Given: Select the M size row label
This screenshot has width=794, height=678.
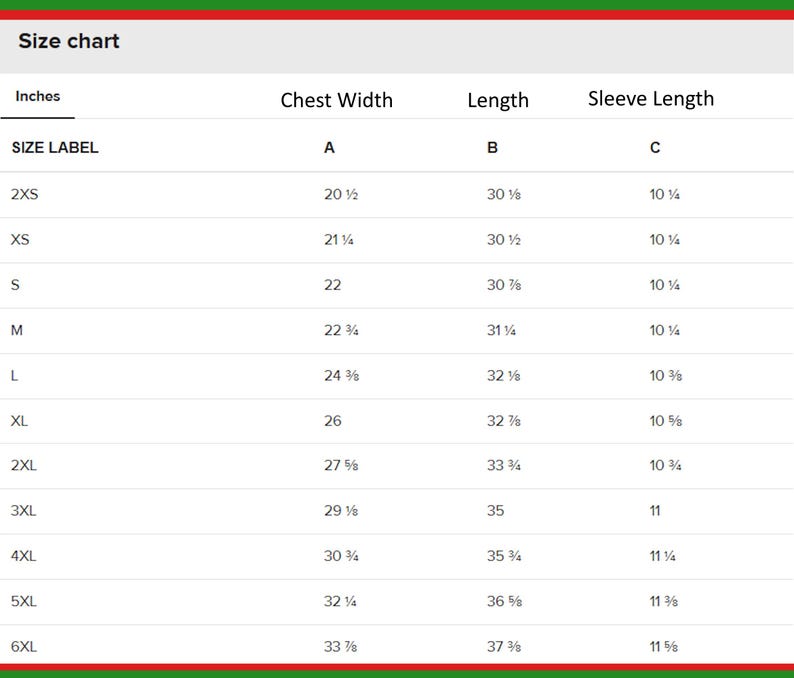Looking at the screenshot, I should tap(17, 330).
